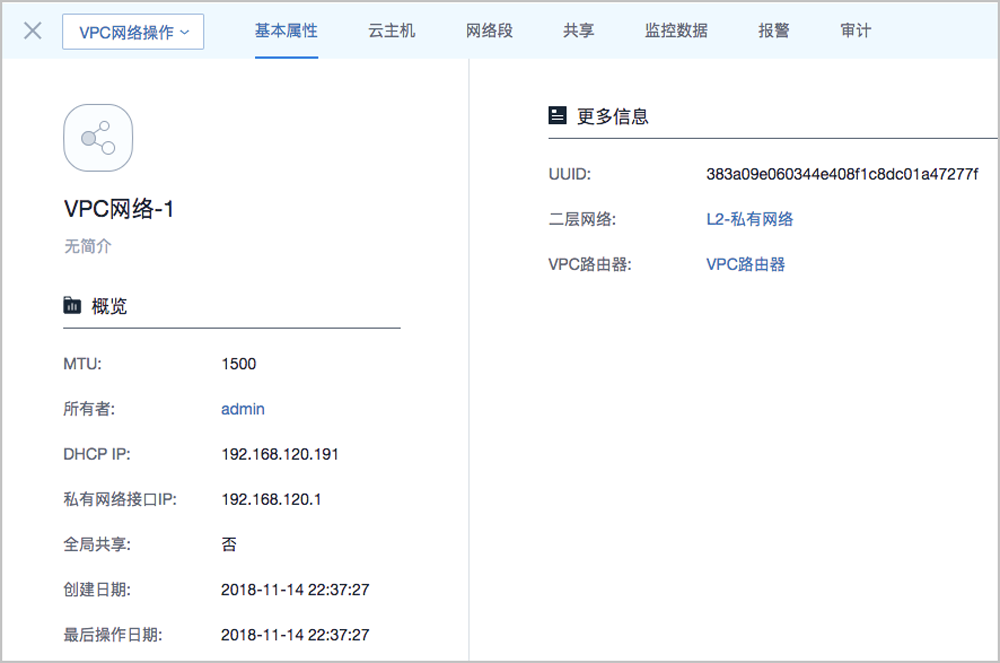Click the 更多信息 section icon
The width and height of the screenshot is (1000, 663).
coord(557,116)
